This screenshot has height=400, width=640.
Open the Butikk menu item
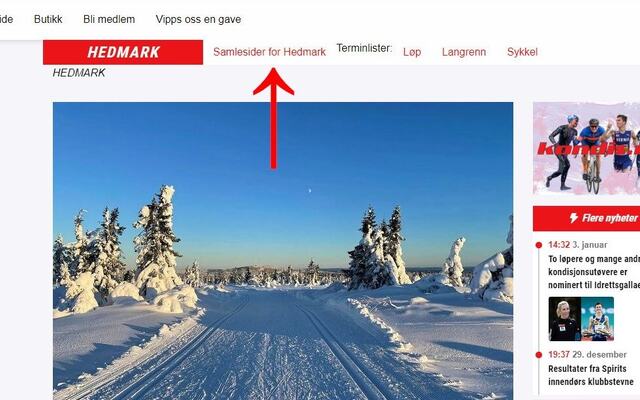(x=48, y=19)
